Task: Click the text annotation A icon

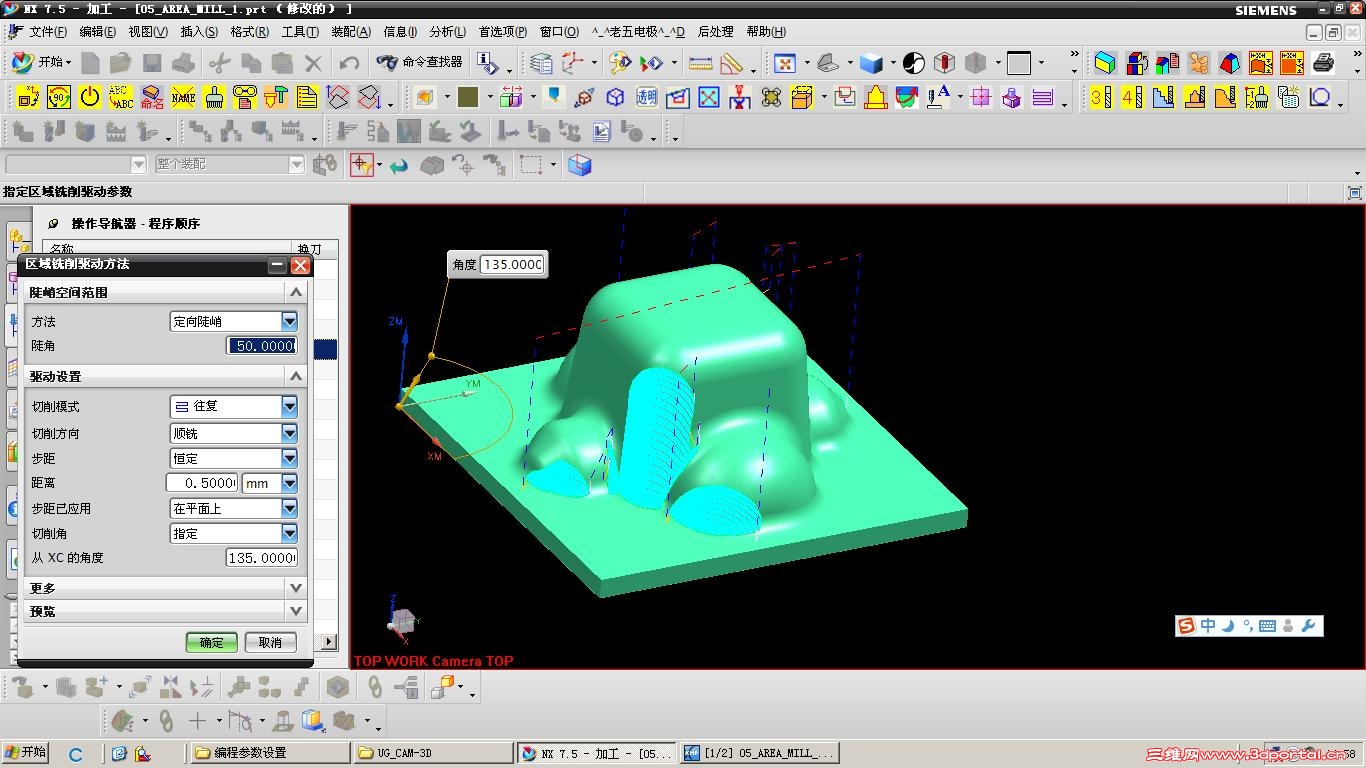Action: pos(938,97)
